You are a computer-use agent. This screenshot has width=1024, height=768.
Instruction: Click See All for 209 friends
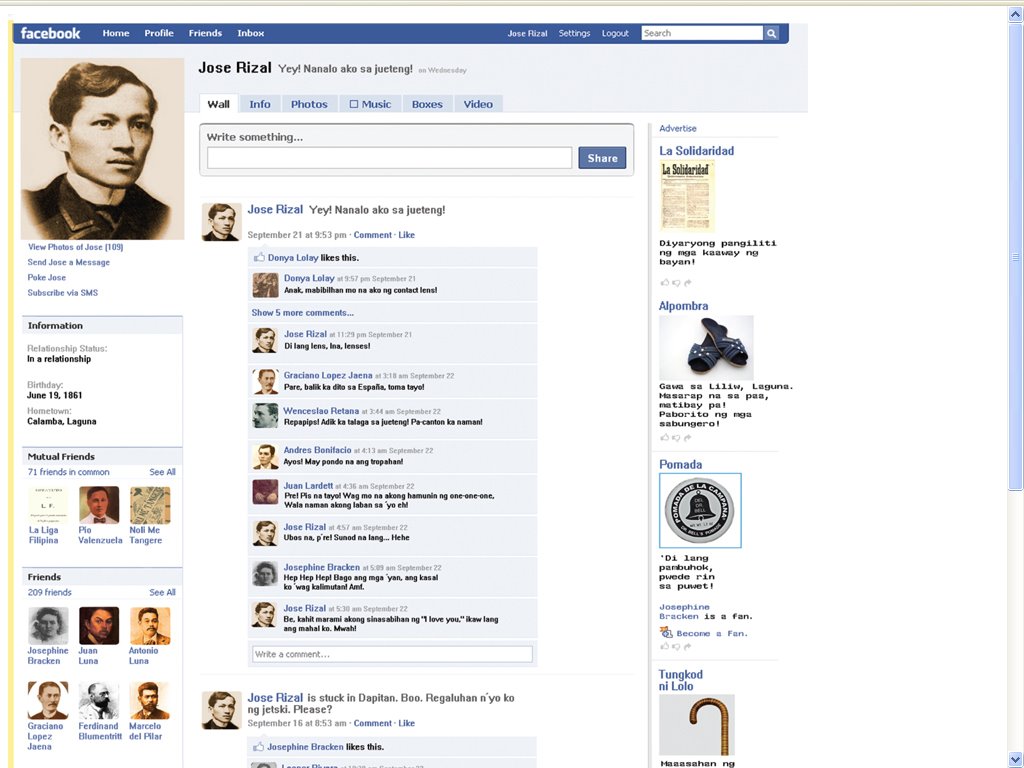pos(162,592)
